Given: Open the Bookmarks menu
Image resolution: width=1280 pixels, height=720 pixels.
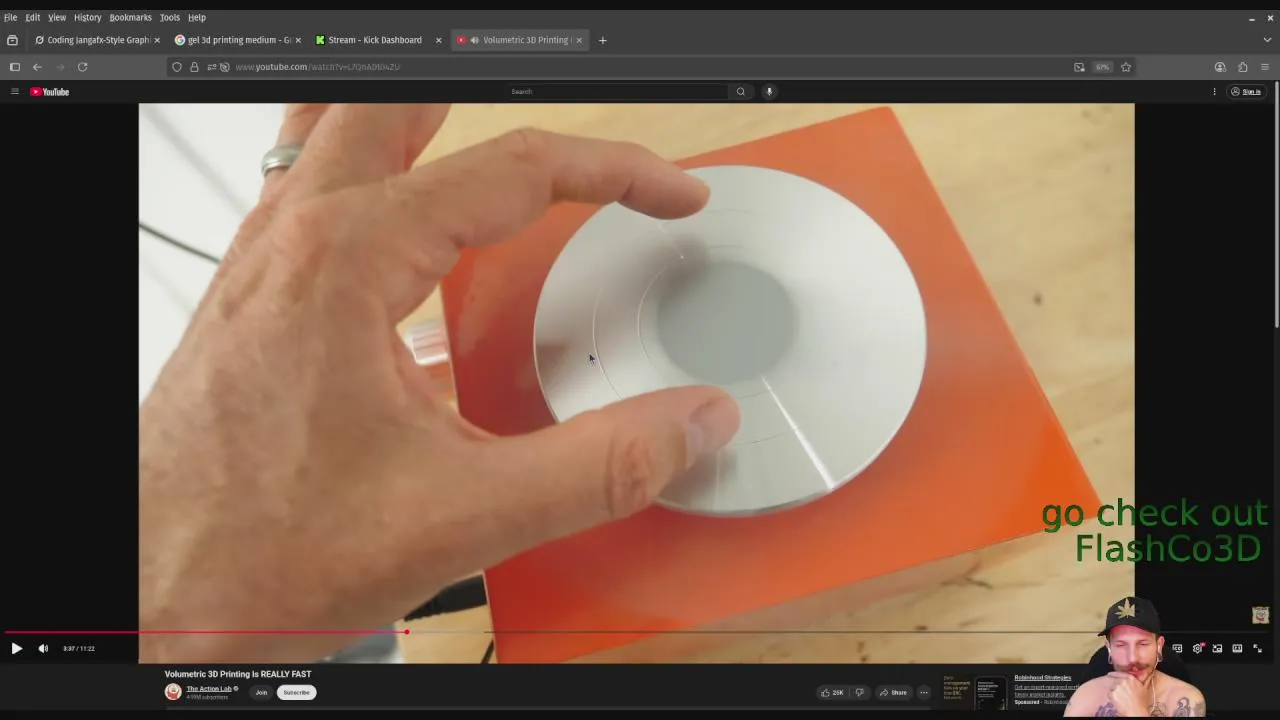Looking at the screenshot, I should [130, 17].
